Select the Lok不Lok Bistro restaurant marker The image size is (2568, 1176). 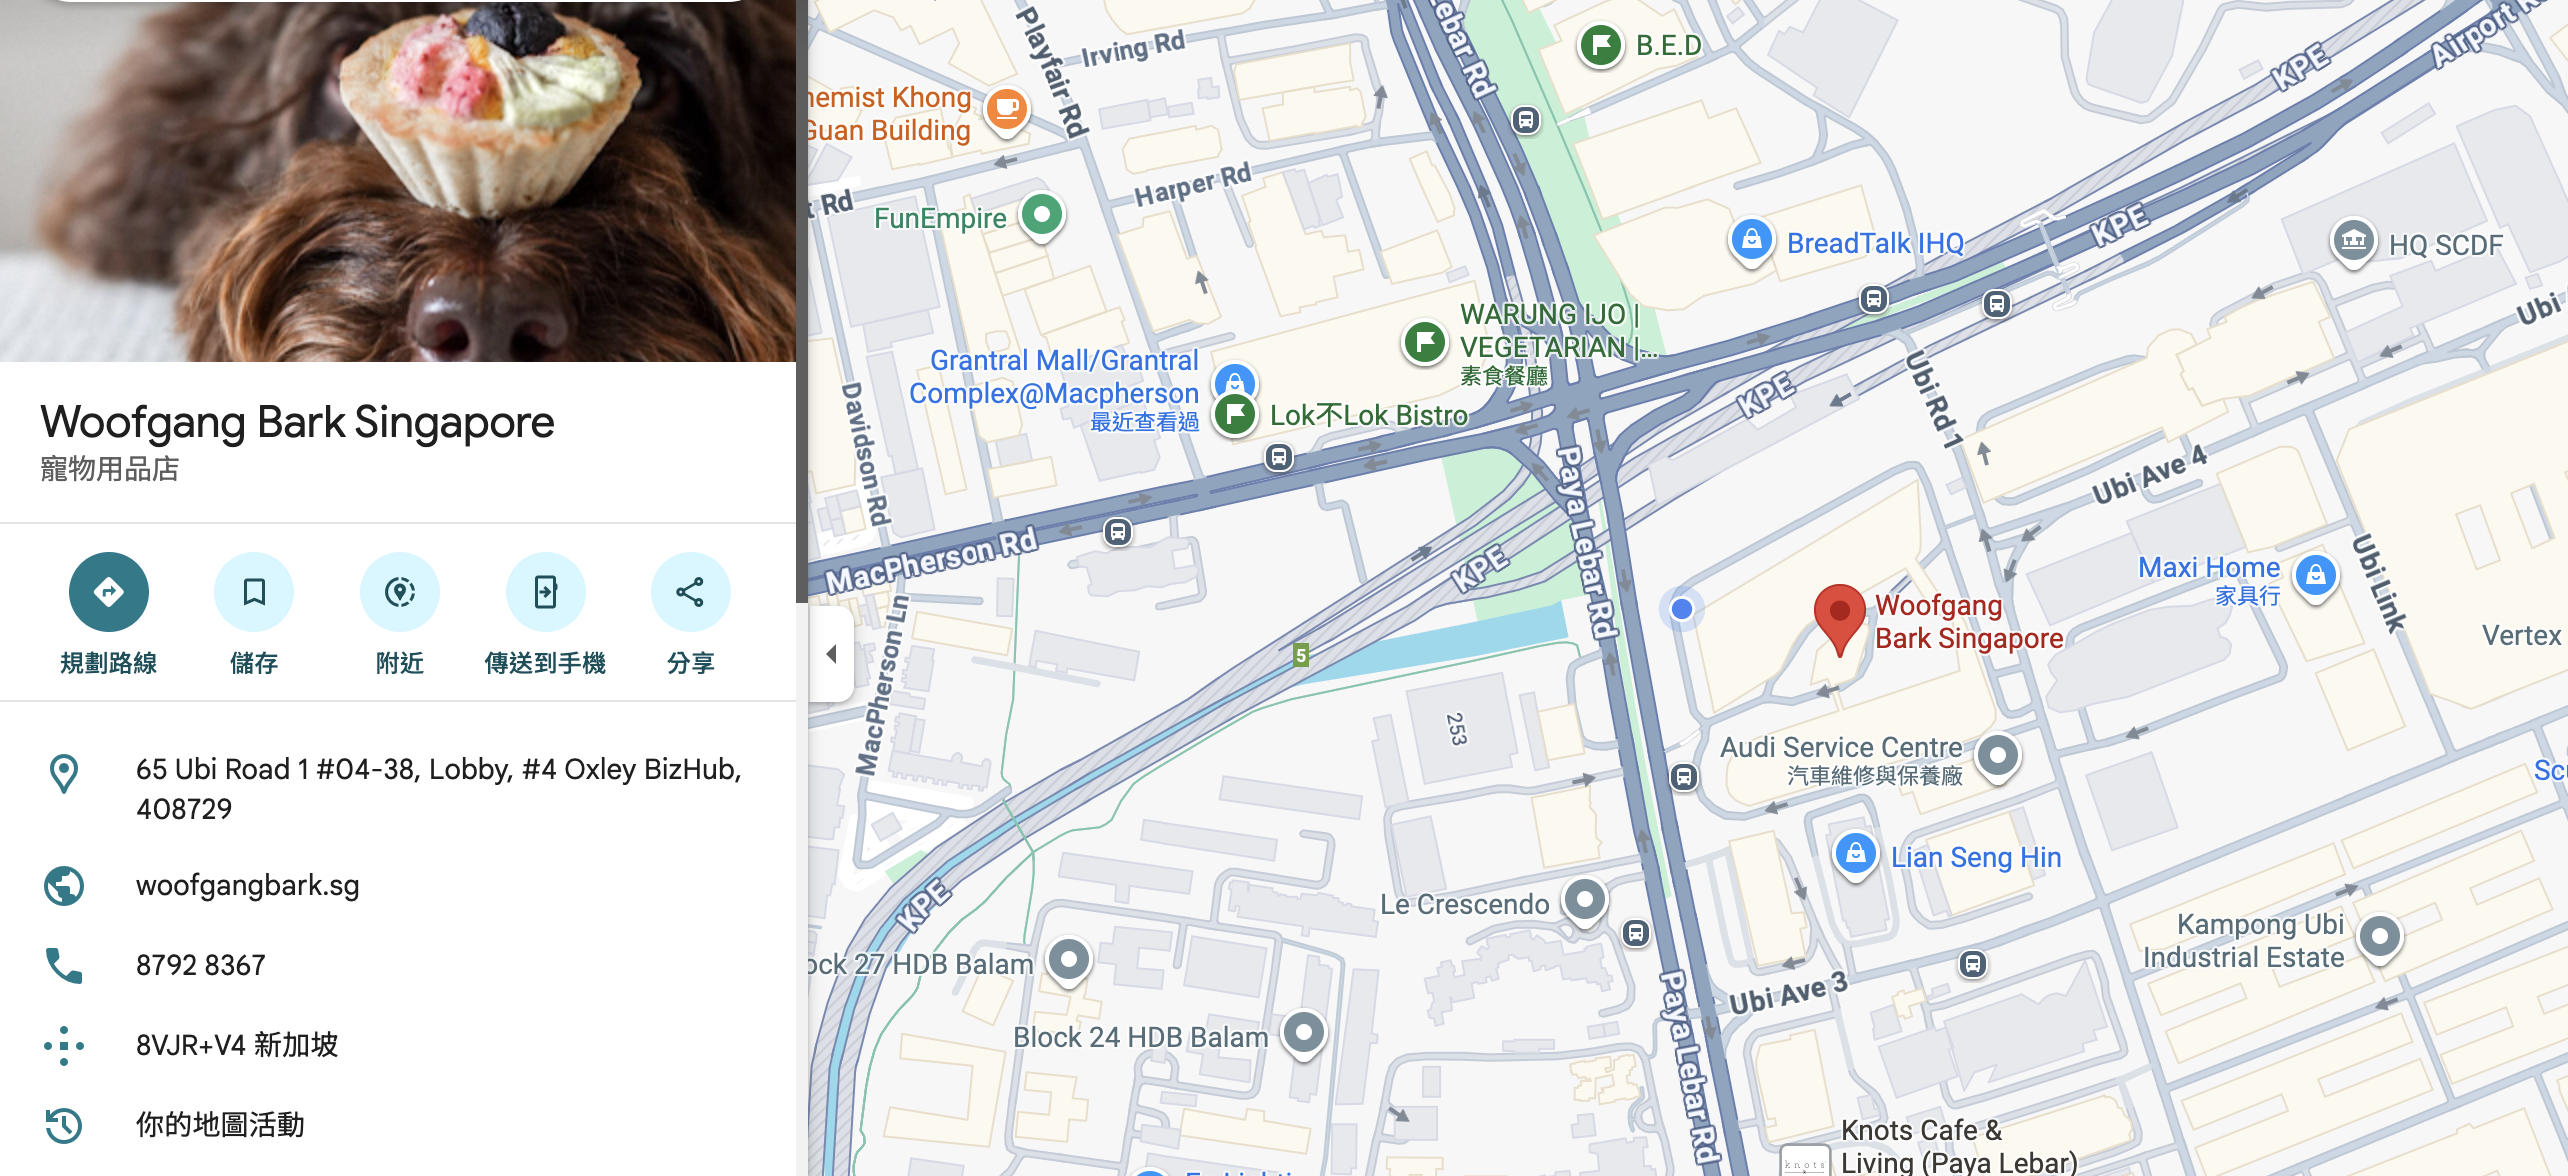[x=1235, y=414]
